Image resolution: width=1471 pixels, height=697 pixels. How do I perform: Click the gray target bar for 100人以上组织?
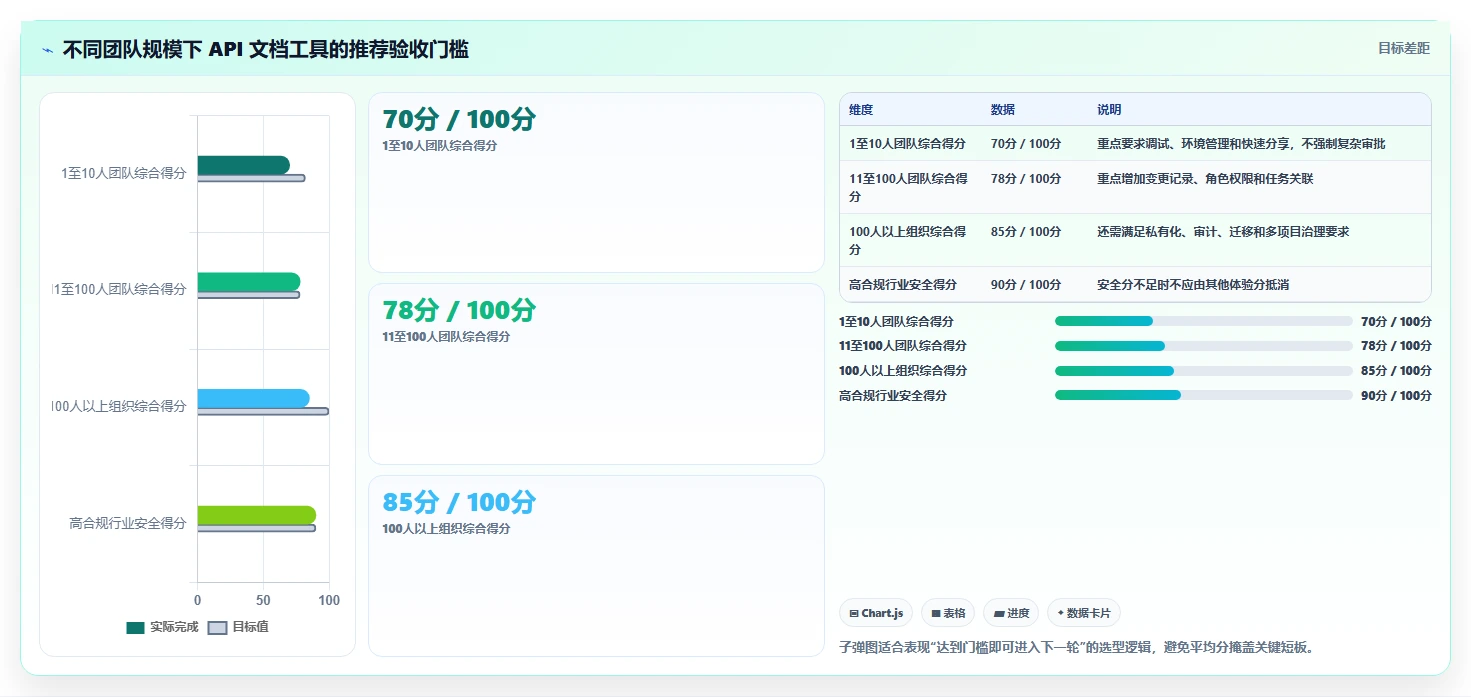tap(262, 411)
